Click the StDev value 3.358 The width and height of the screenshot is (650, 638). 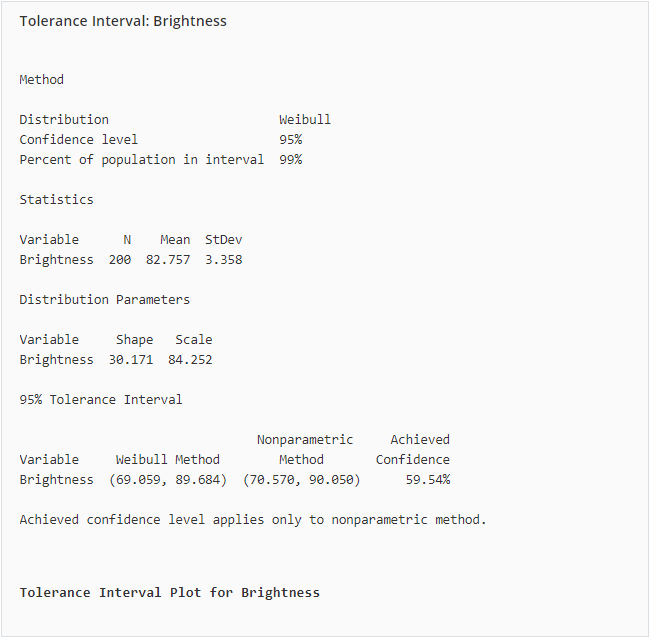coord(223,260)
